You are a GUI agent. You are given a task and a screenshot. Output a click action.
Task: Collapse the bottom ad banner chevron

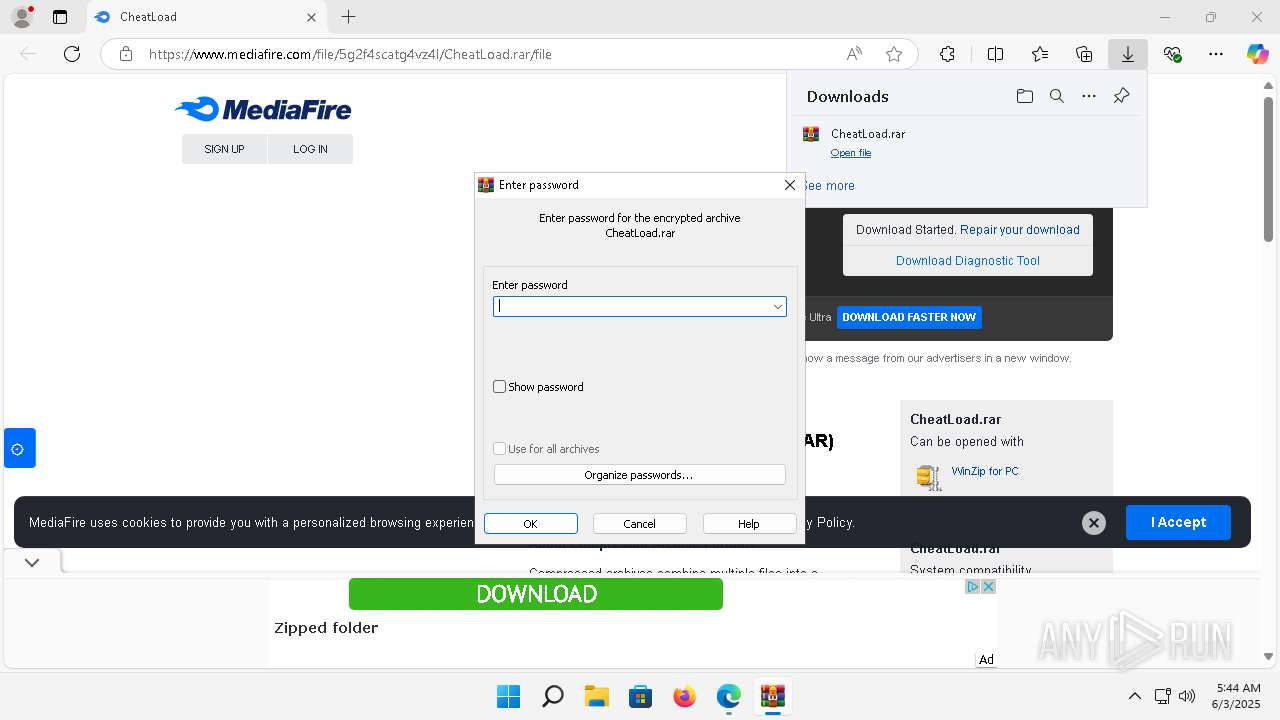tap(32, 562)
